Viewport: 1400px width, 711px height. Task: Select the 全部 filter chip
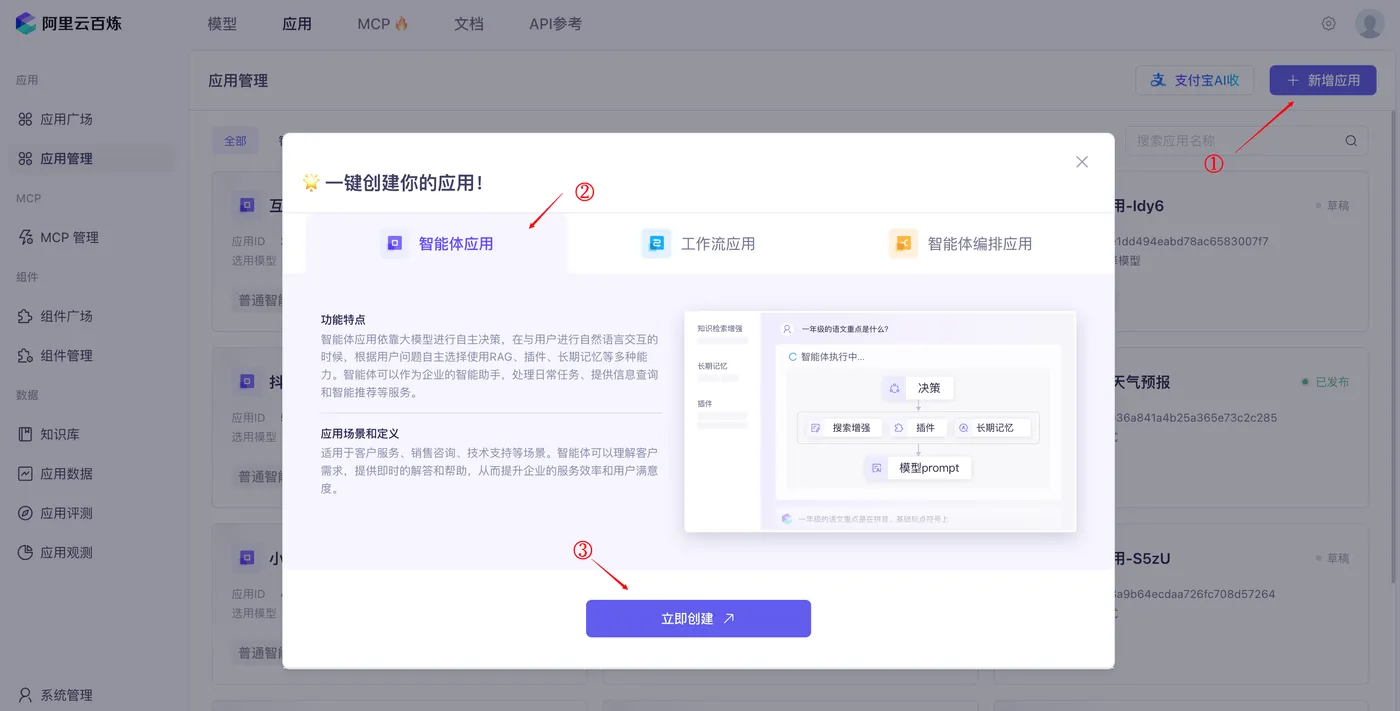[x=235, y=141]
